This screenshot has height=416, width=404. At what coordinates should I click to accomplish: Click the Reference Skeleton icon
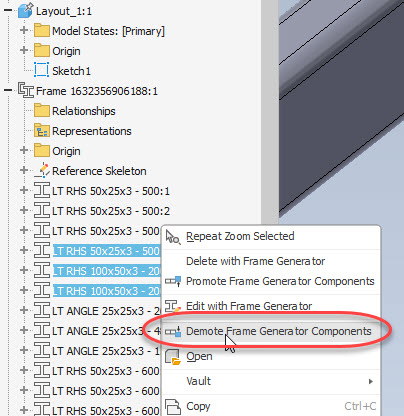coord(43,170)
